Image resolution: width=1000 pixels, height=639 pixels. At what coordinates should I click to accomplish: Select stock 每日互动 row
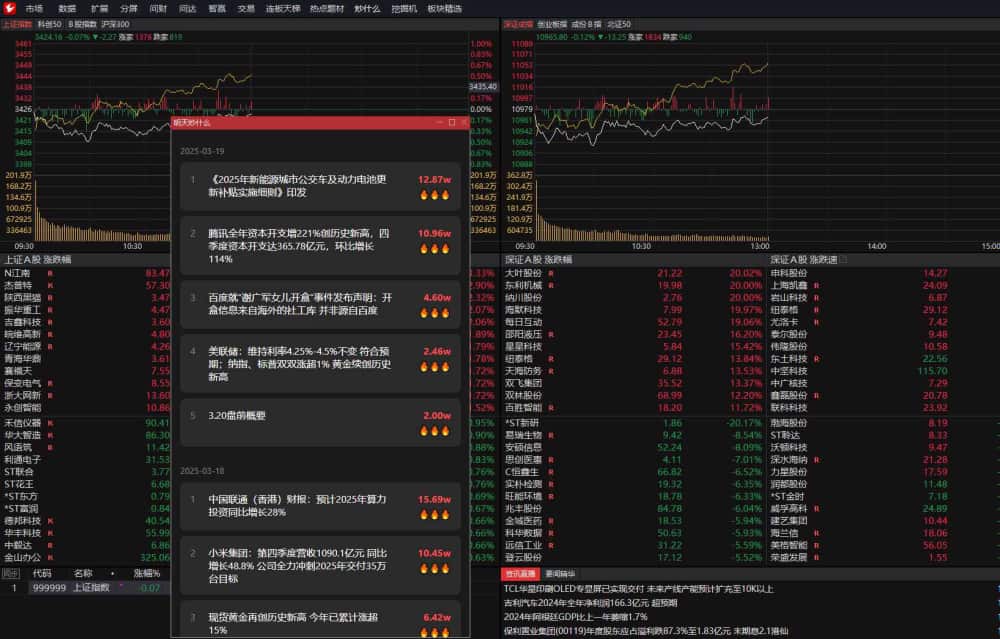(633, 322)
